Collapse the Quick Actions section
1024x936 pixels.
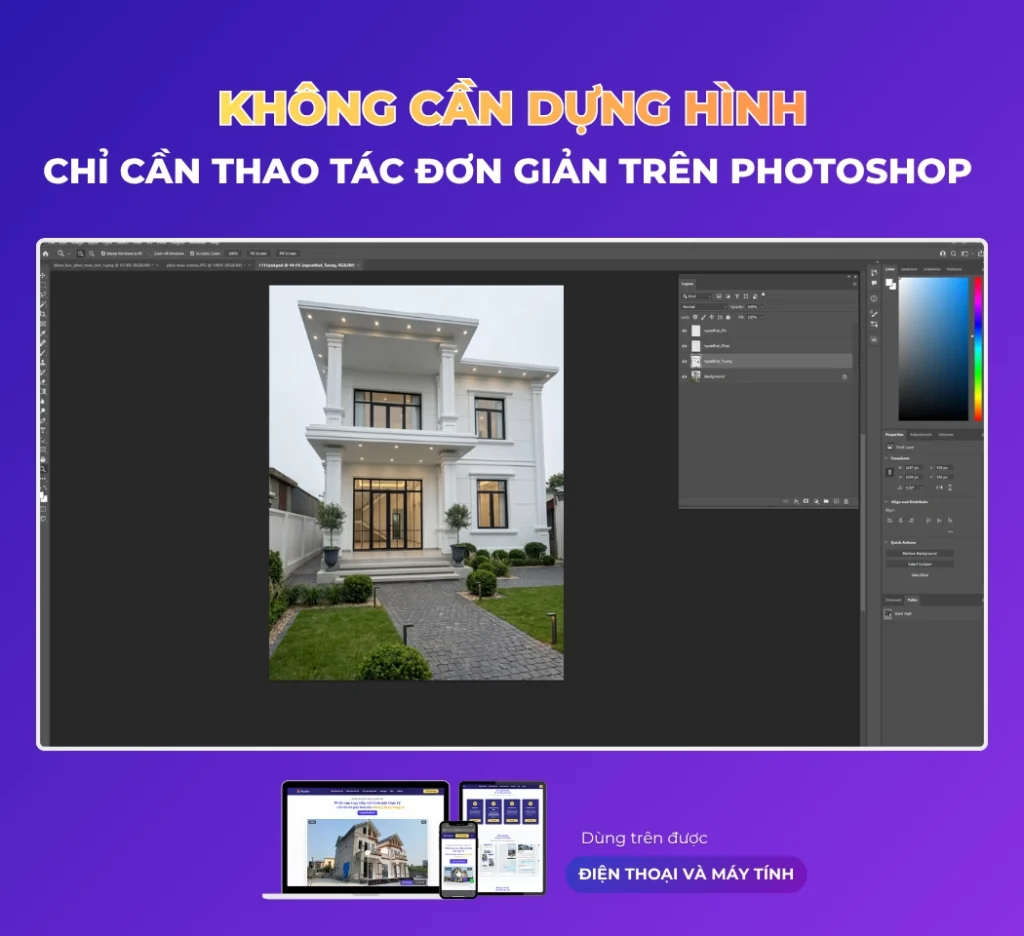(887, 541)
